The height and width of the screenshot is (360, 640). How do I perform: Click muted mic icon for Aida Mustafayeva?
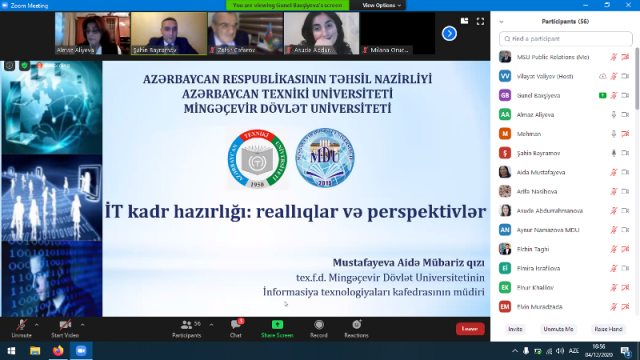coord(613,172)
